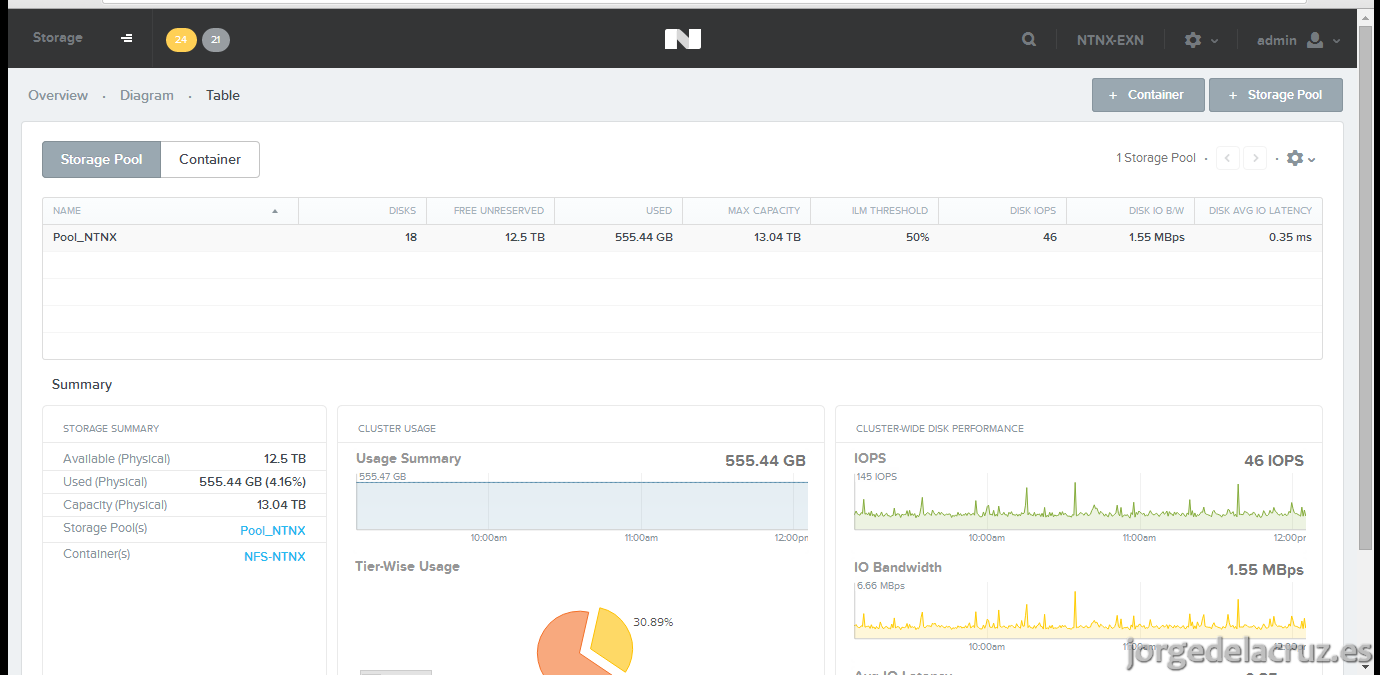This screenshot has width=1380, height=675.
Task: Switch to the Overview tab
Action: tap(58, 95)
